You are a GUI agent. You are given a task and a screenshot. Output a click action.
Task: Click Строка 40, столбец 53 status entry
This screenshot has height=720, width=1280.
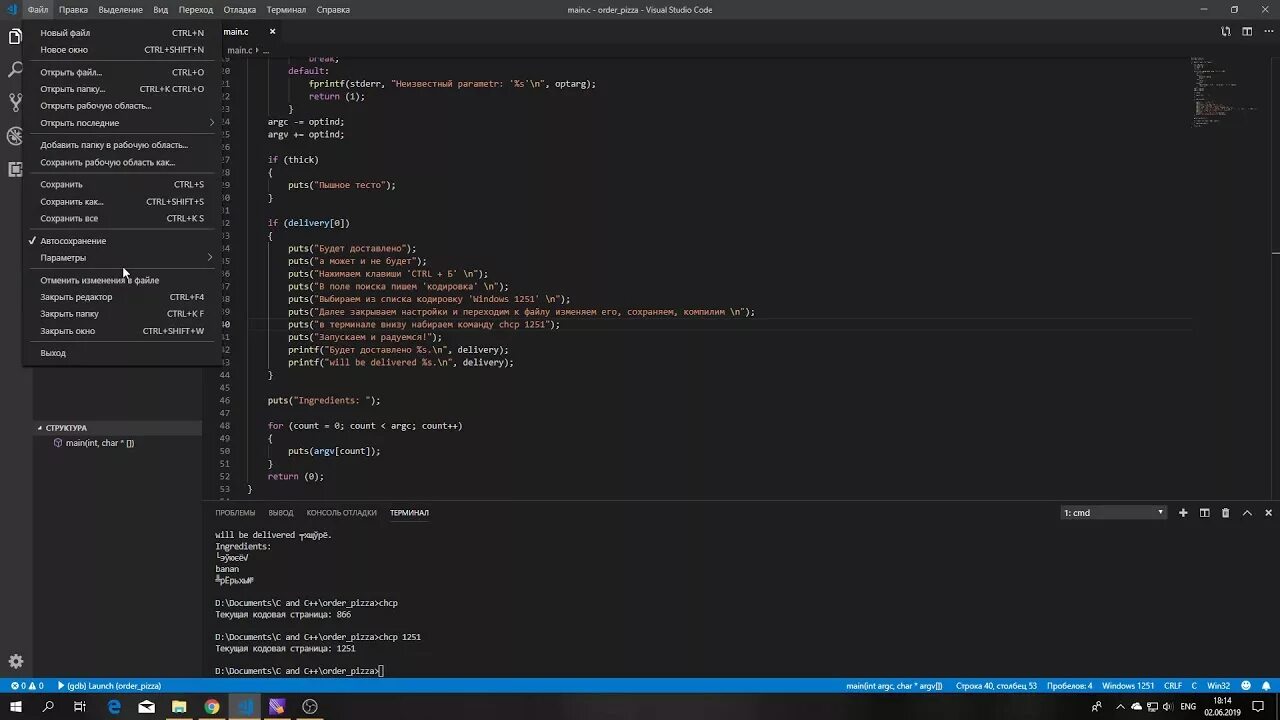996,686
